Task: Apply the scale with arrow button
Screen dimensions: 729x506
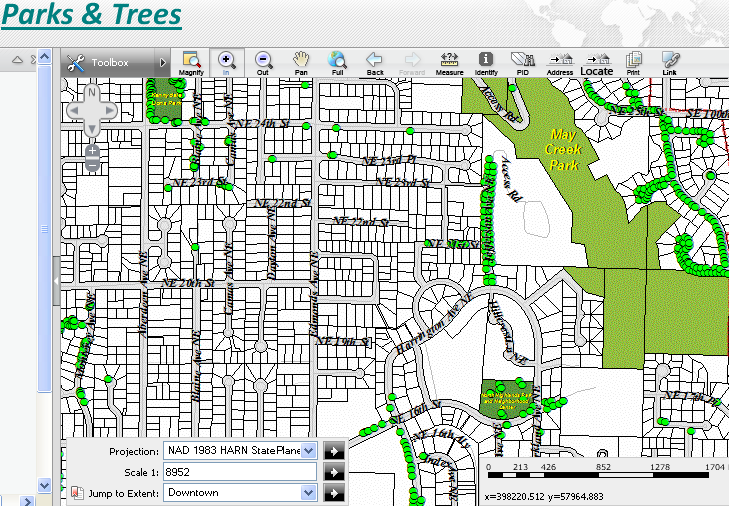Action: 335,472
